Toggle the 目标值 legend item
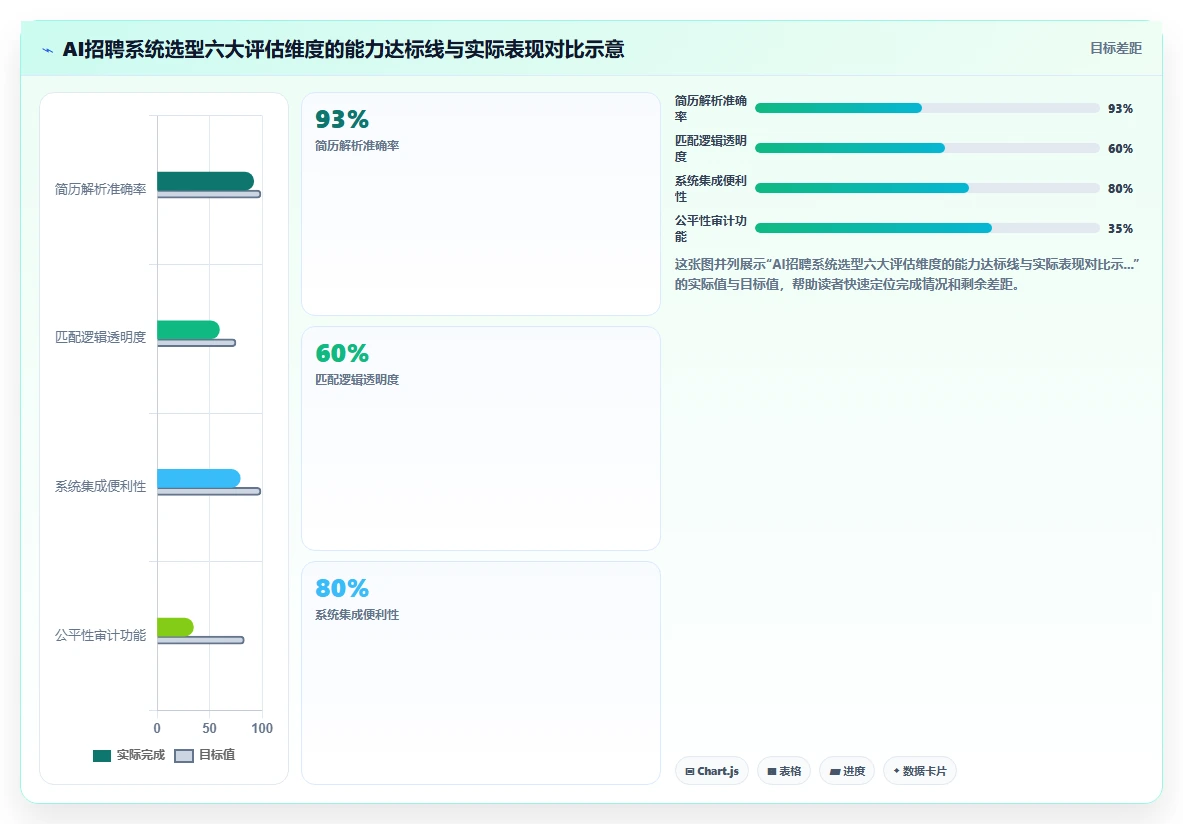The image size is (1183, 824). (204, 755)
